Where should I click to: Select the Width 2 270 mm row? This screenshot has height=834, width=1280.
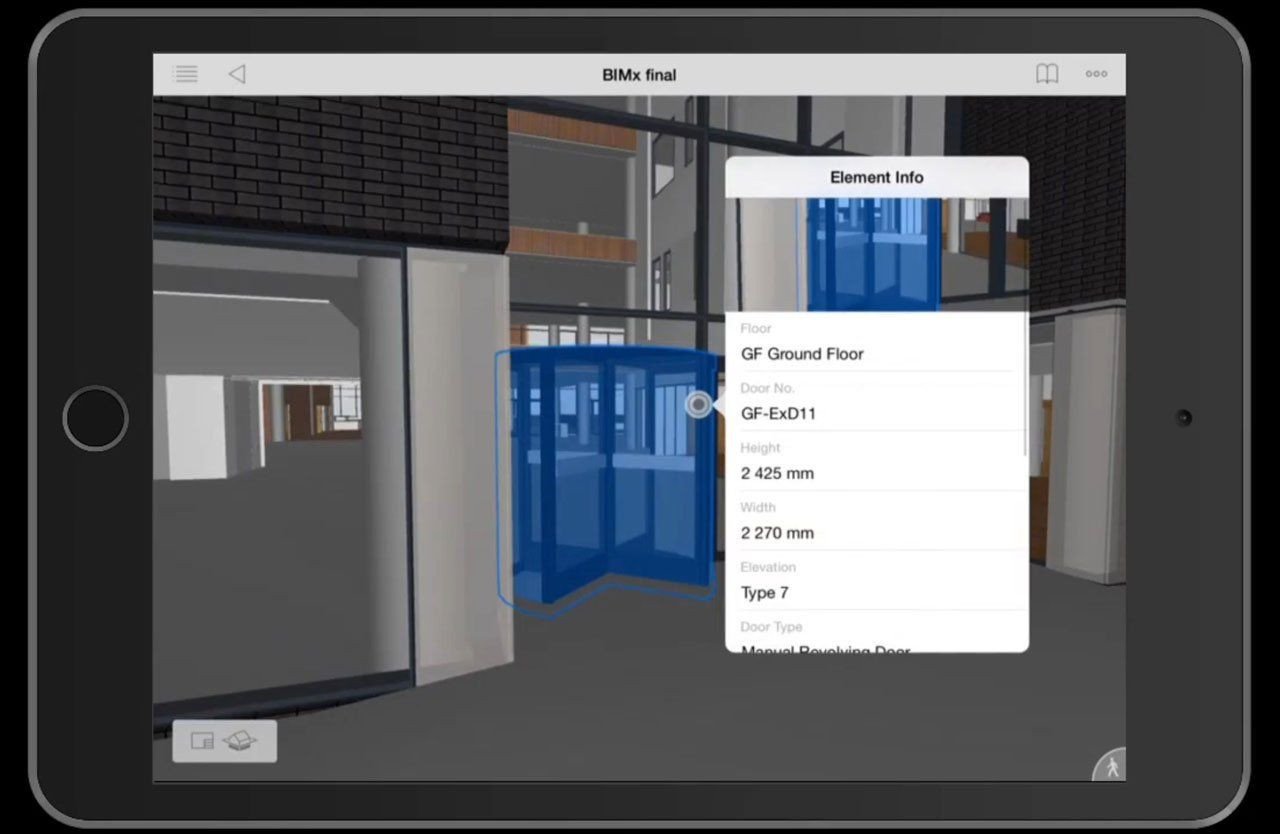877,521
